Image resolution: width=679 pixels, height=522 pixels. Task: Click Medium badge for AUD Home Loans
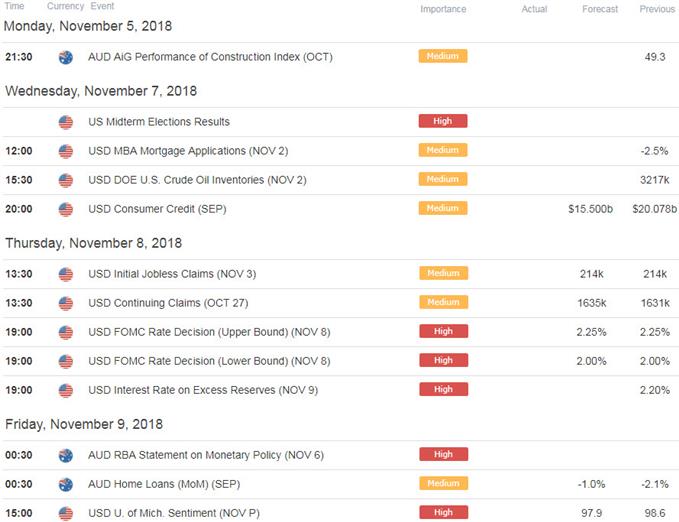(443, 483)
